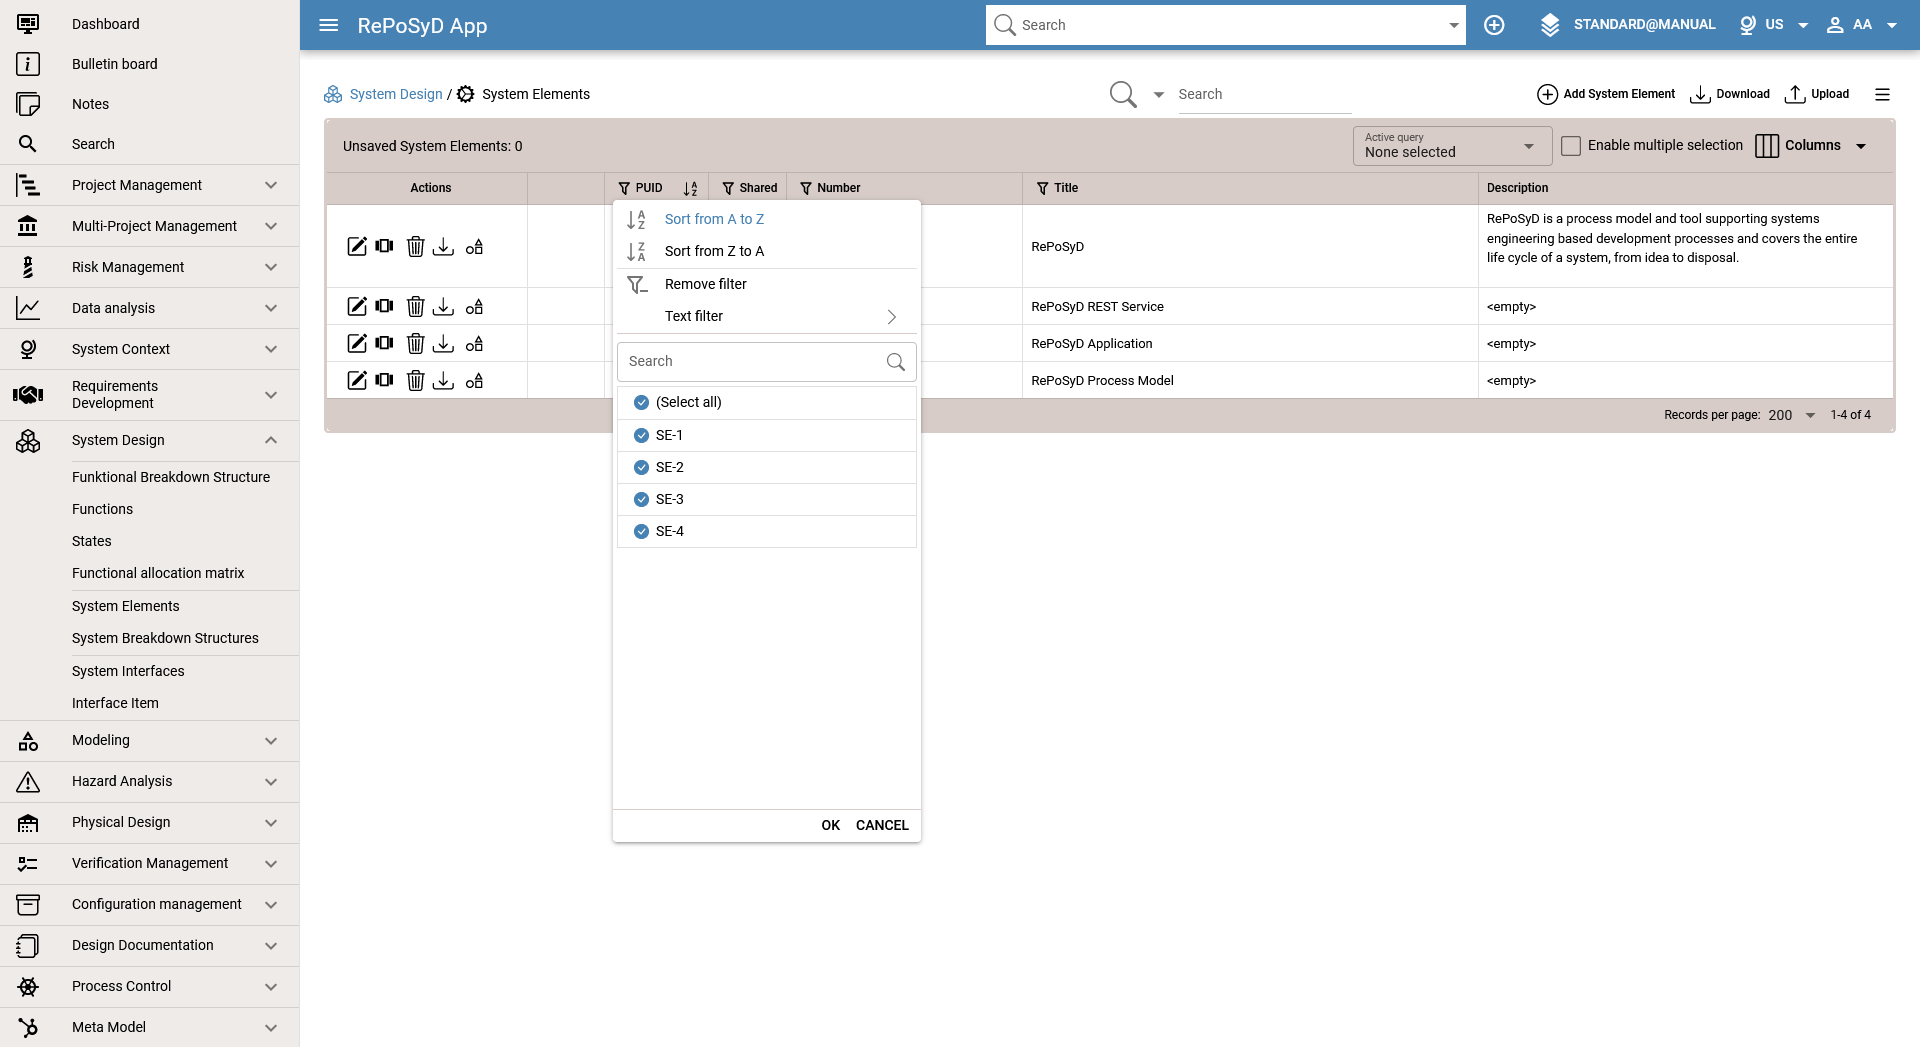Image resolution: width=1920 pixels, height=1047 pixels.
Task: Uncheck SE-4 in the filter list
Action: [x=642, y=531]
